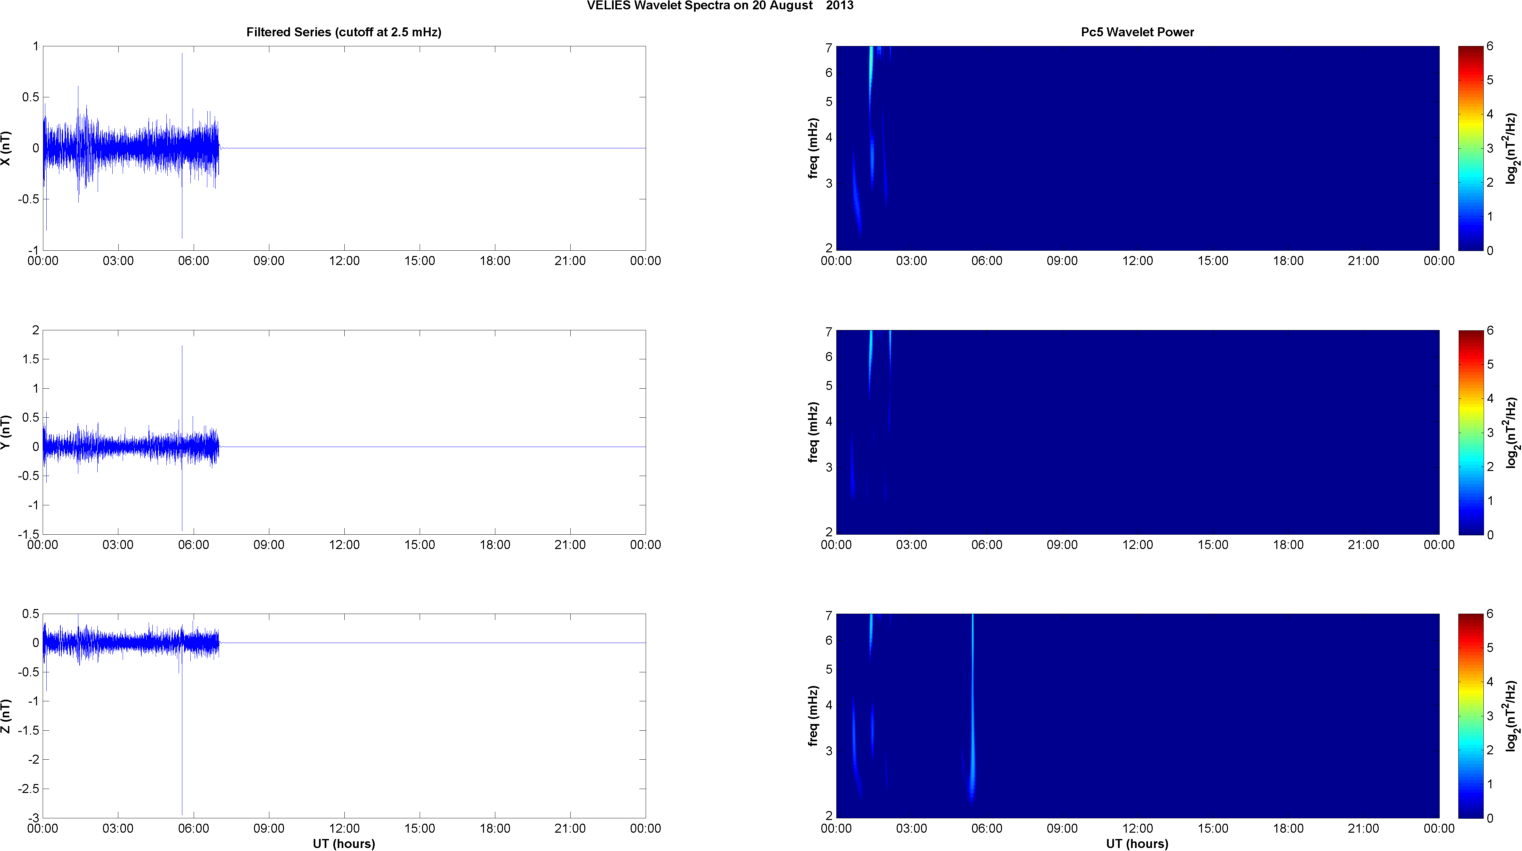1522x851 pixels.
Task: Click the log2(nT²/Hz) label beside the bottom colorbar
Action: tap(1513, 716)
